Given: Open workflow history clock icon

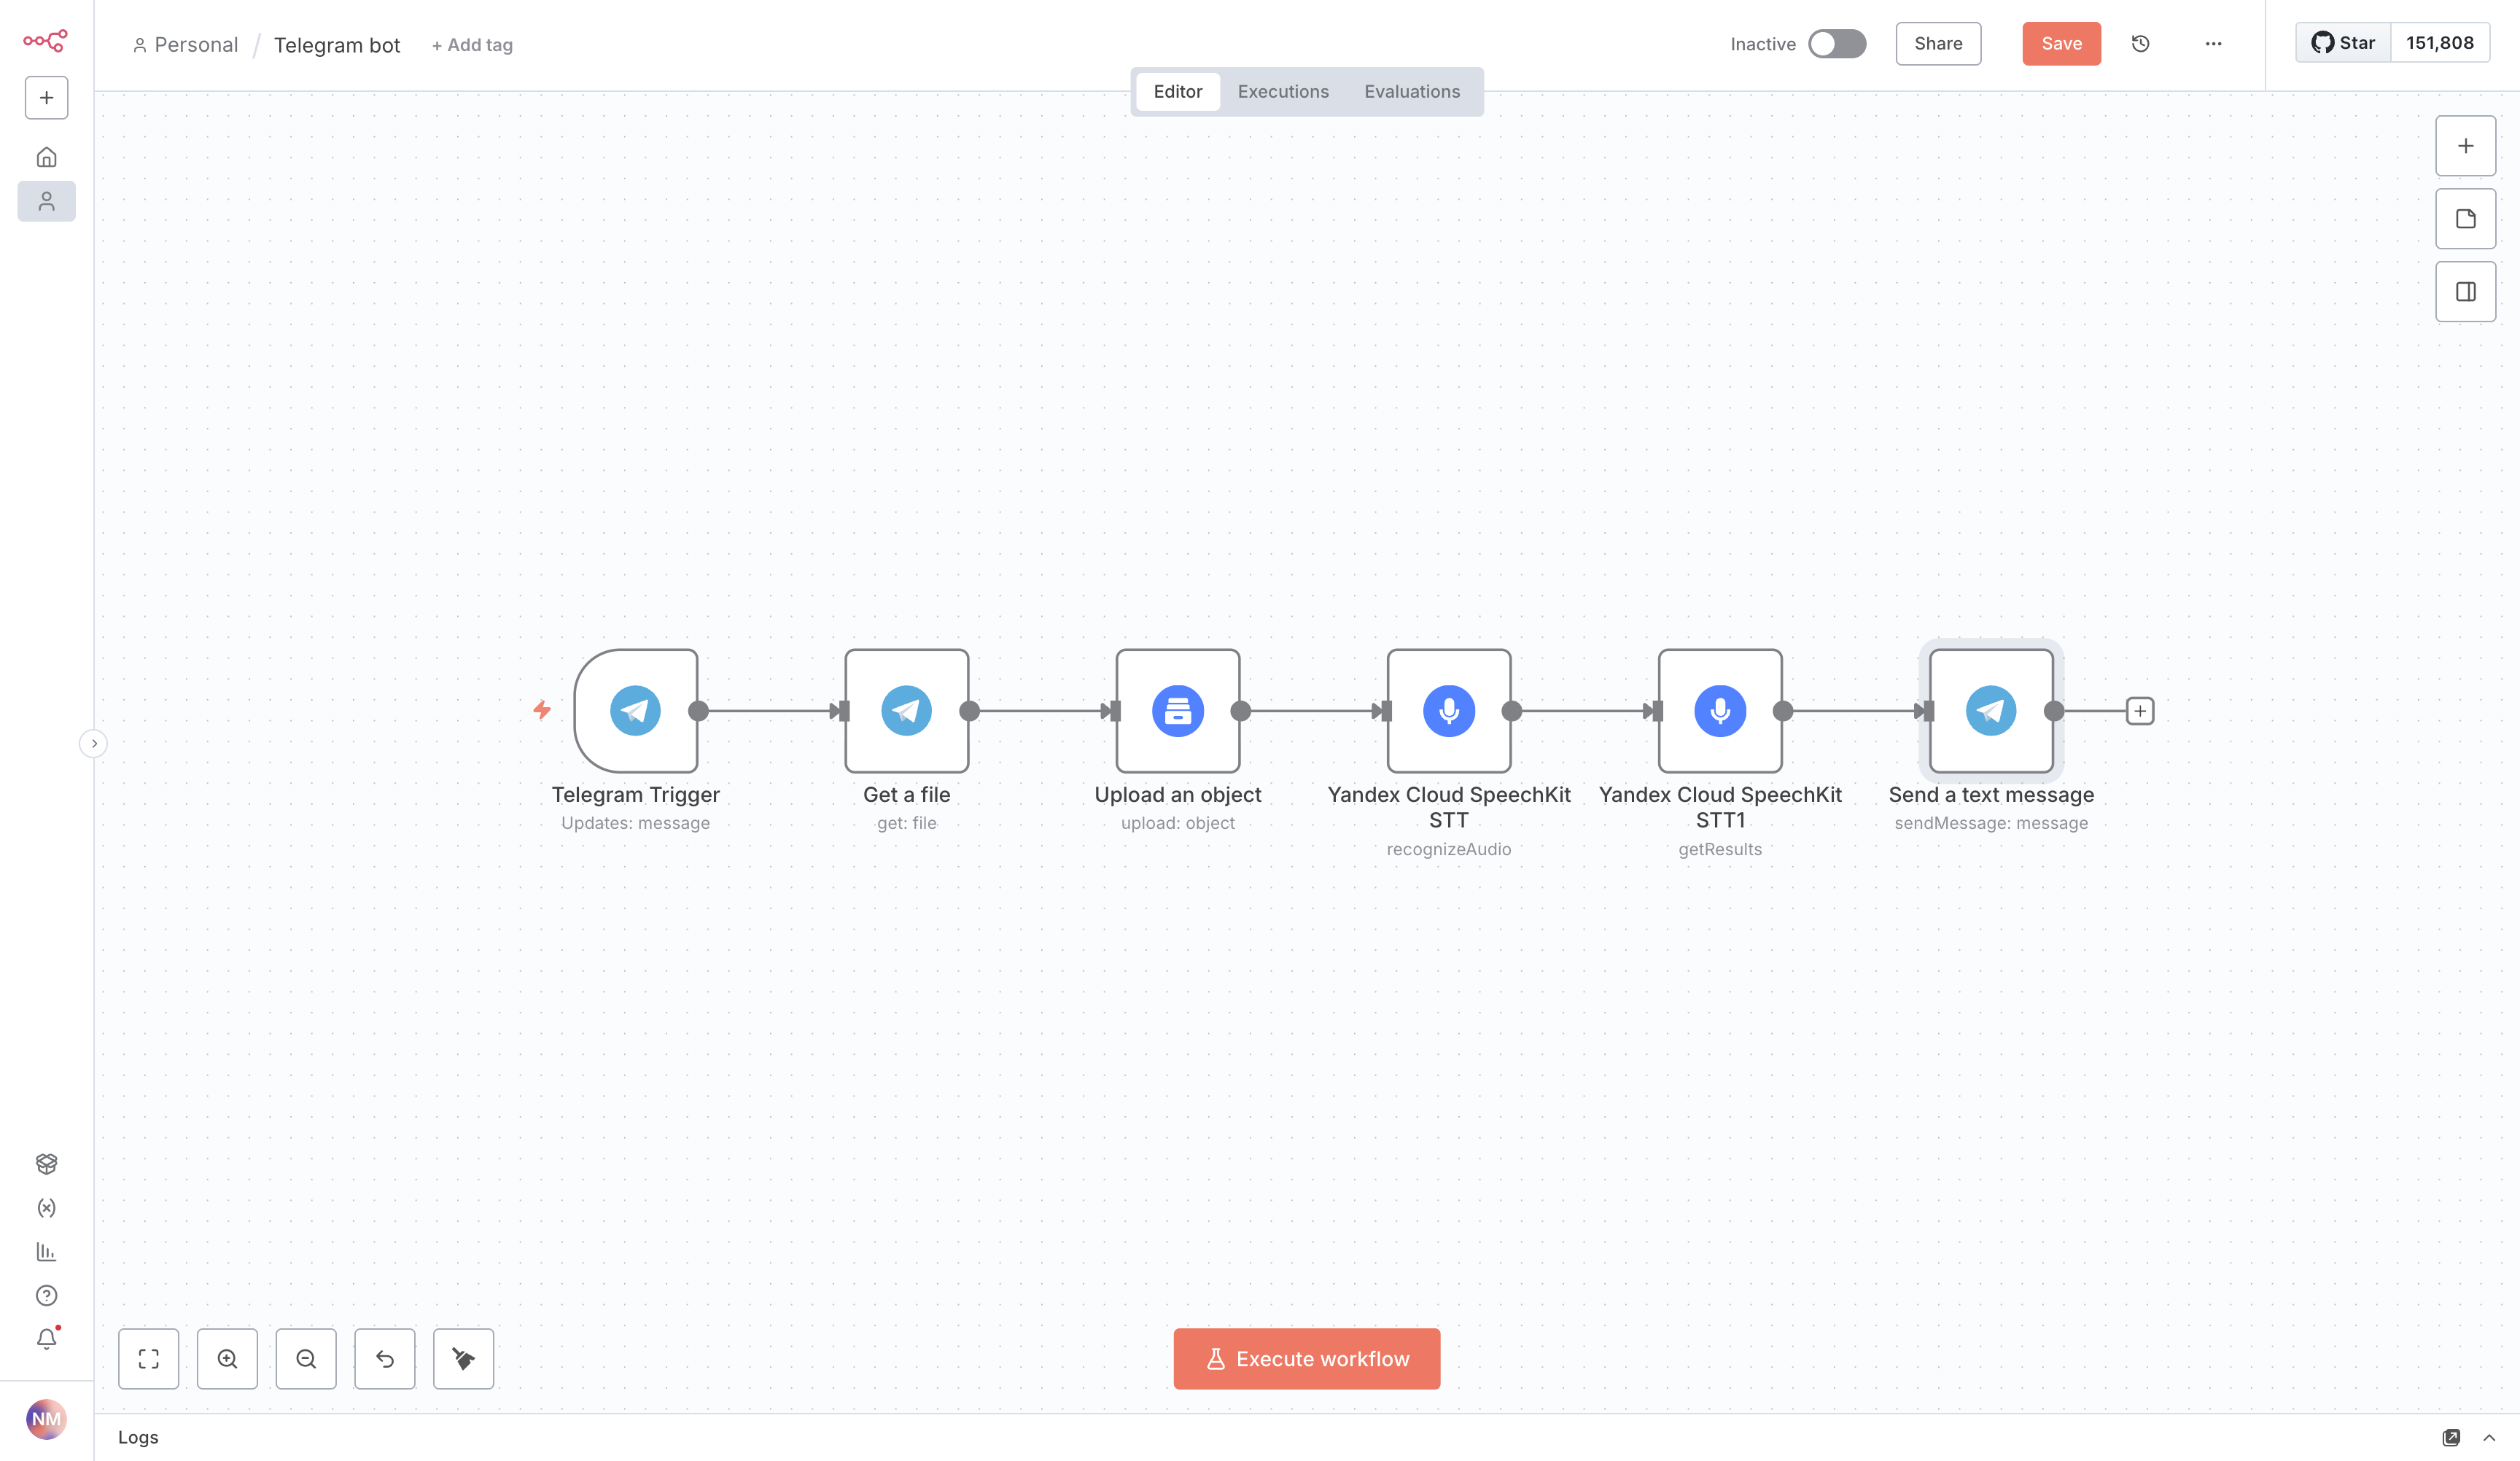Looking at the screenshot, I should [x=2140, y=44].
